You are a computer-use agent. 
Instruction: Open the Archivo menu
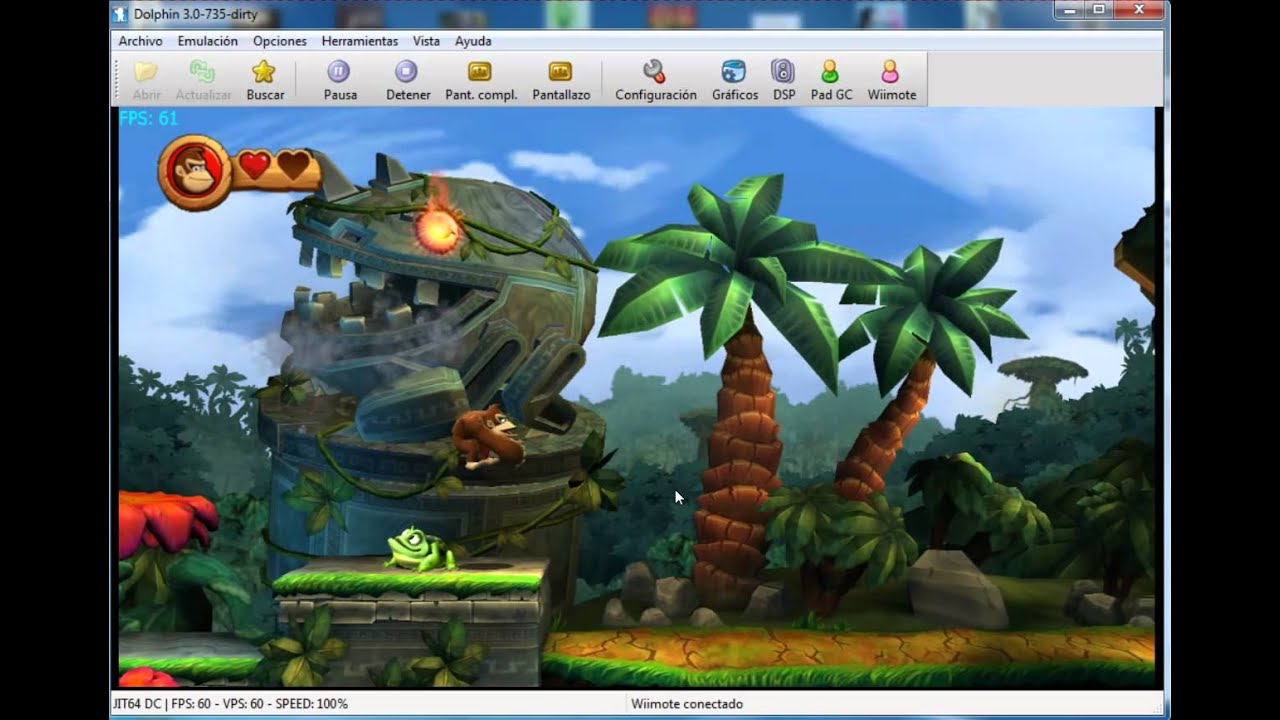[140, 41]
